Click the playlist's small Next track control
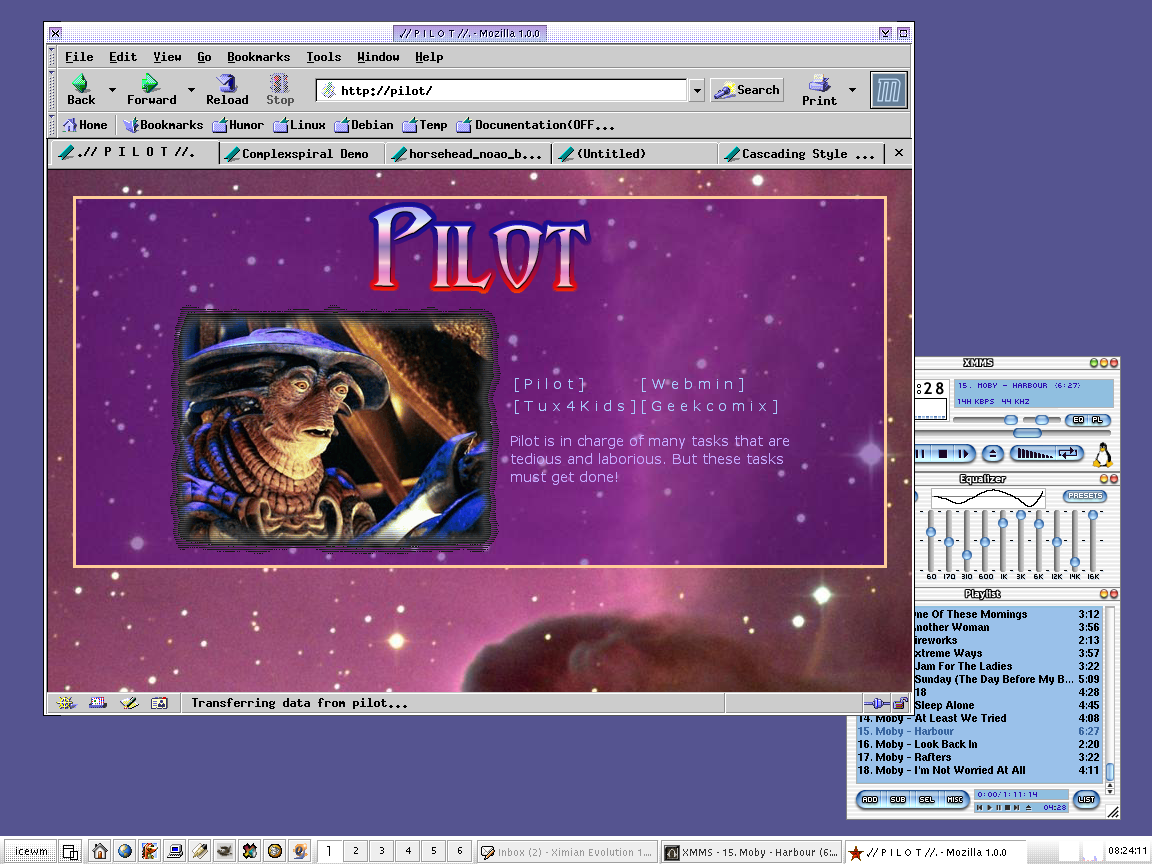The image size is (1152, 864). click(x=1017, y=807)
